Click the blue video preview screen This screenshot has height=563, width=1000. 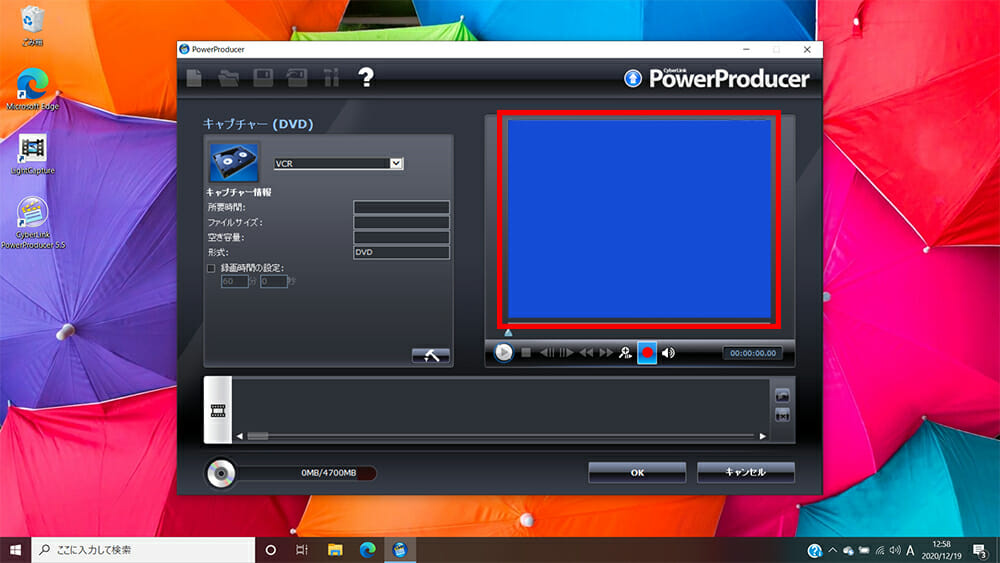tap(639, 219)
